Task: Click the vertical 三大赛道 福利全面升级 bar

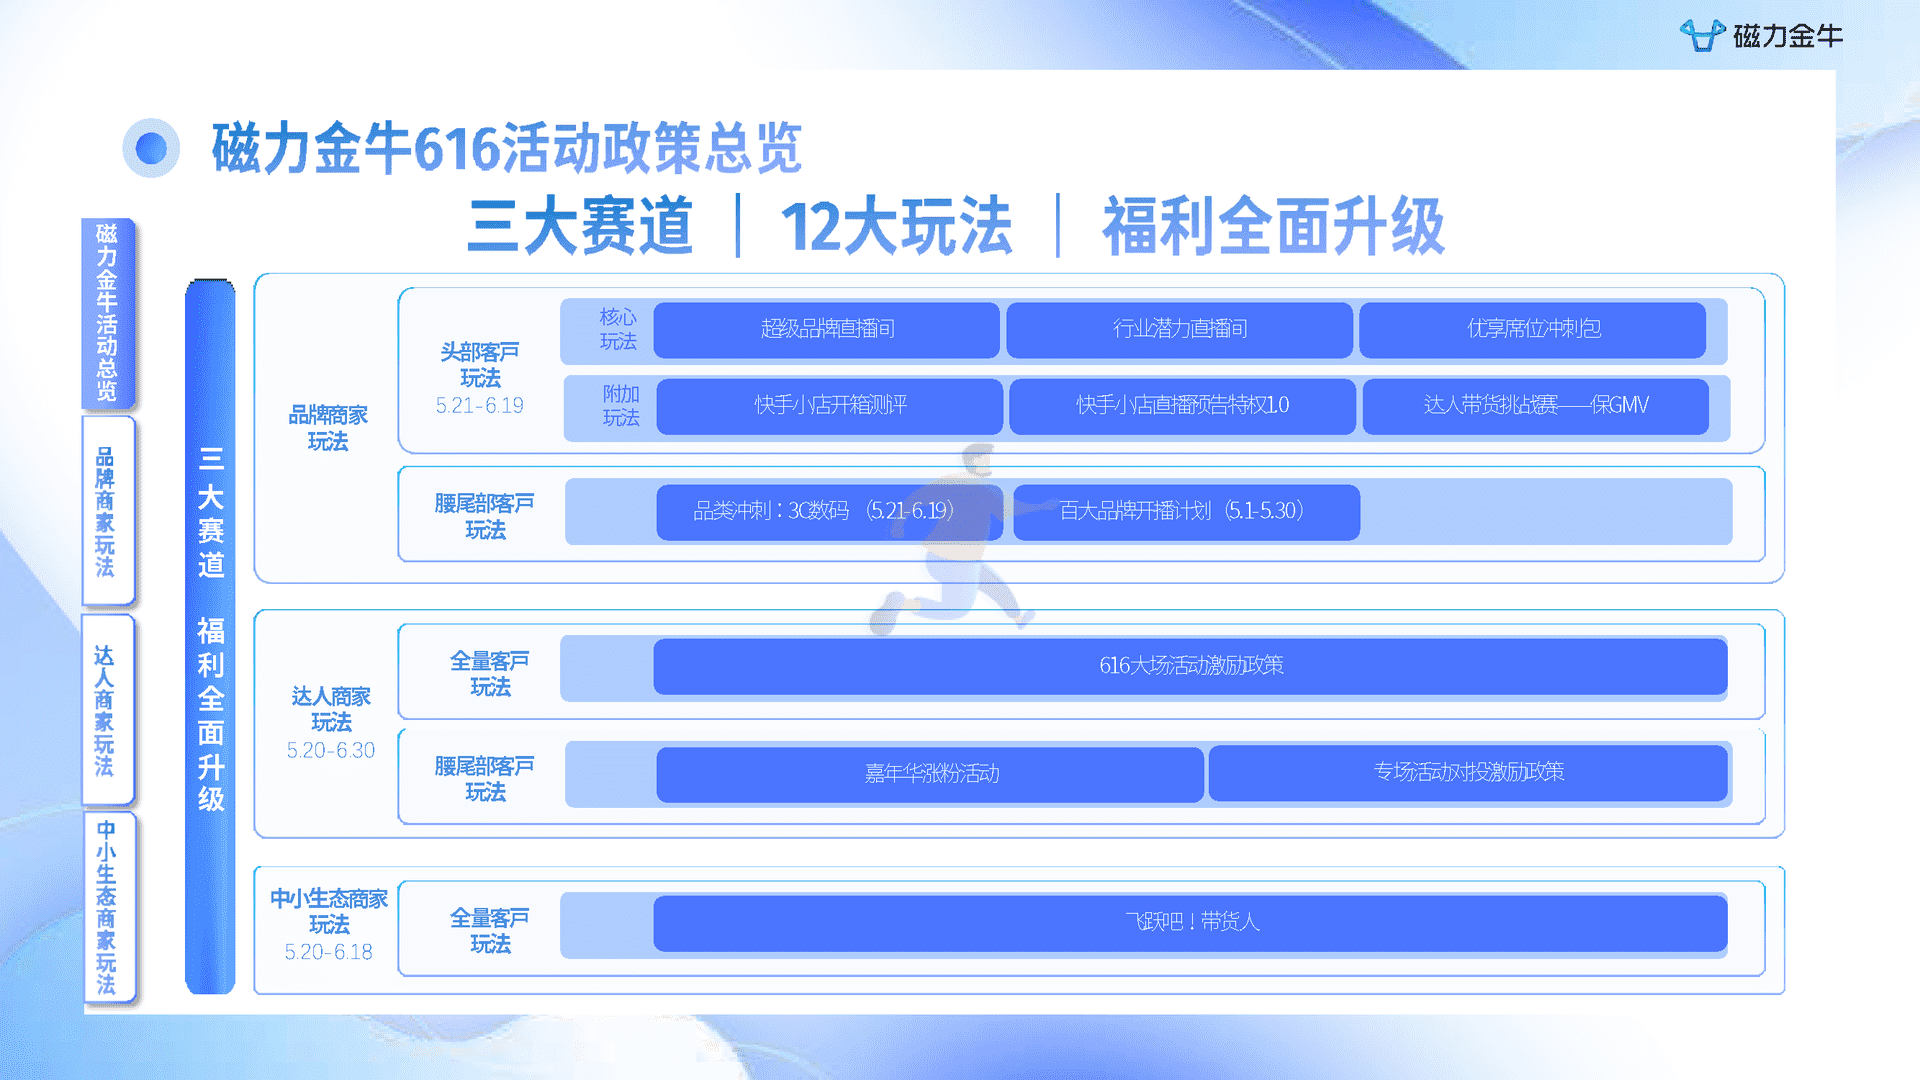Action: (x=210, y=636)
